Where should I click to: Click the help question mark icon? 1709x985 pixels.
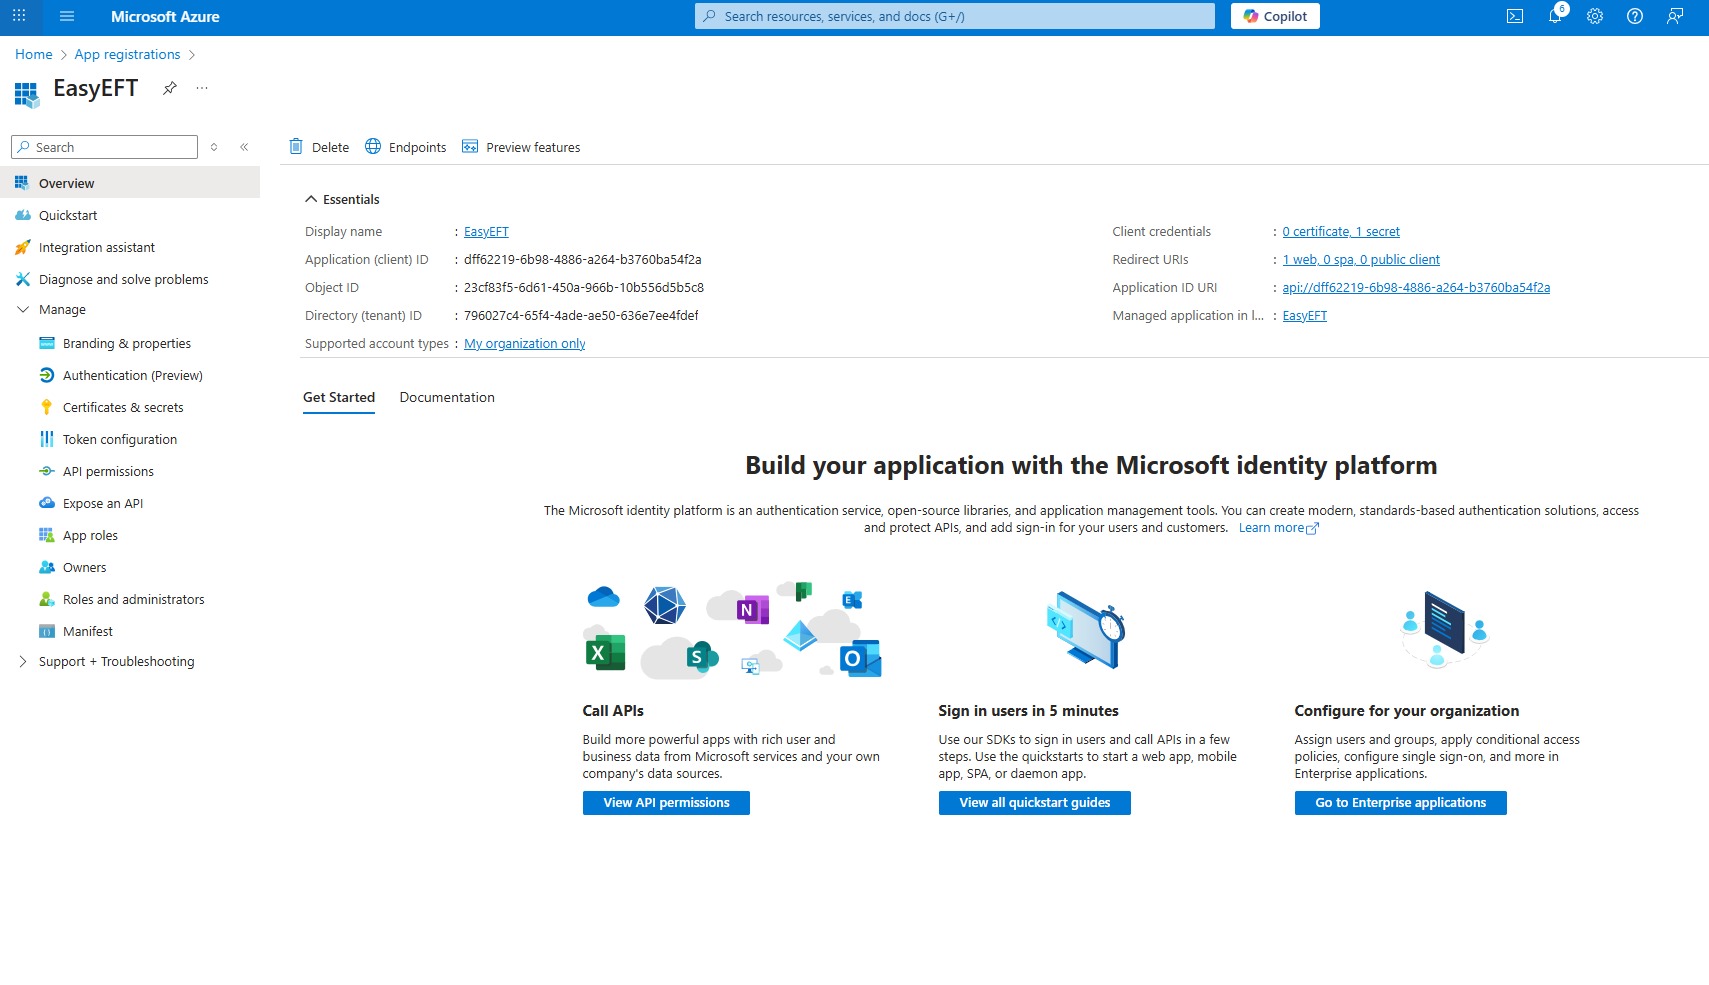1635,16
